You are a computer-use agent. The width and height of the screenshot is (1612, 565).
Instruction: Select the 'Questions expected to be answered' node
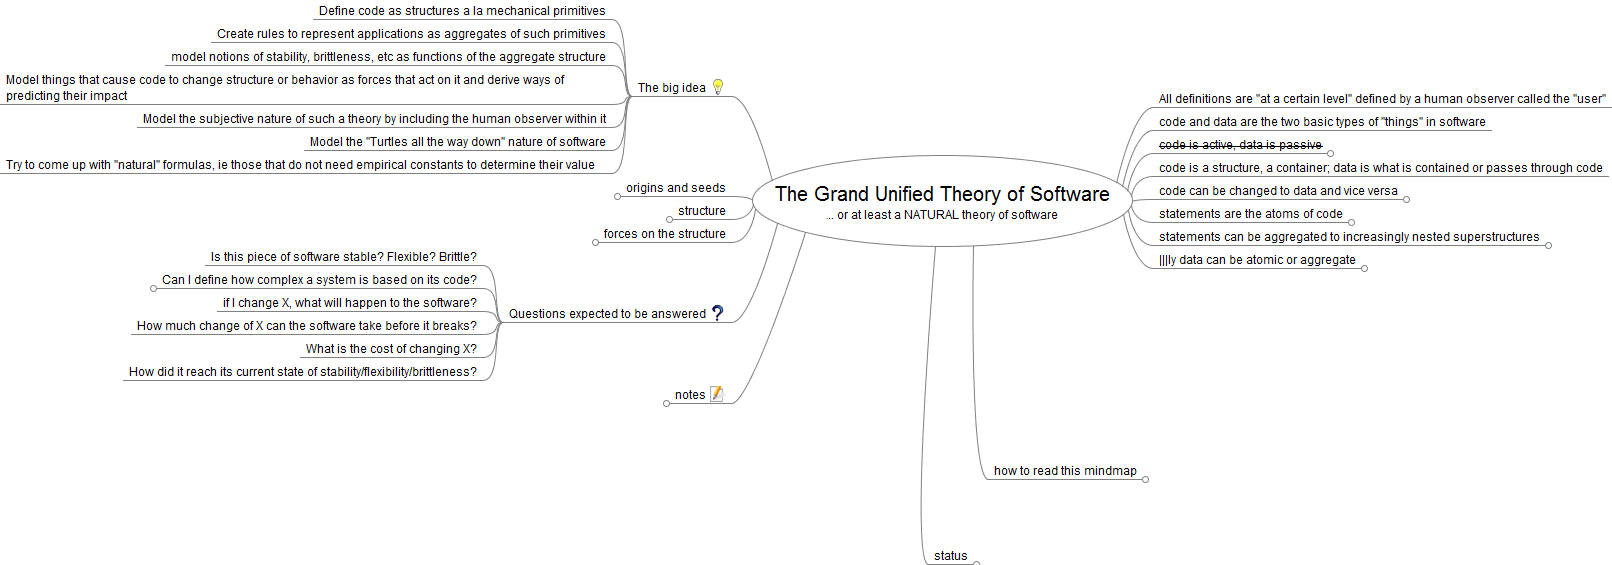coord(607,314)
